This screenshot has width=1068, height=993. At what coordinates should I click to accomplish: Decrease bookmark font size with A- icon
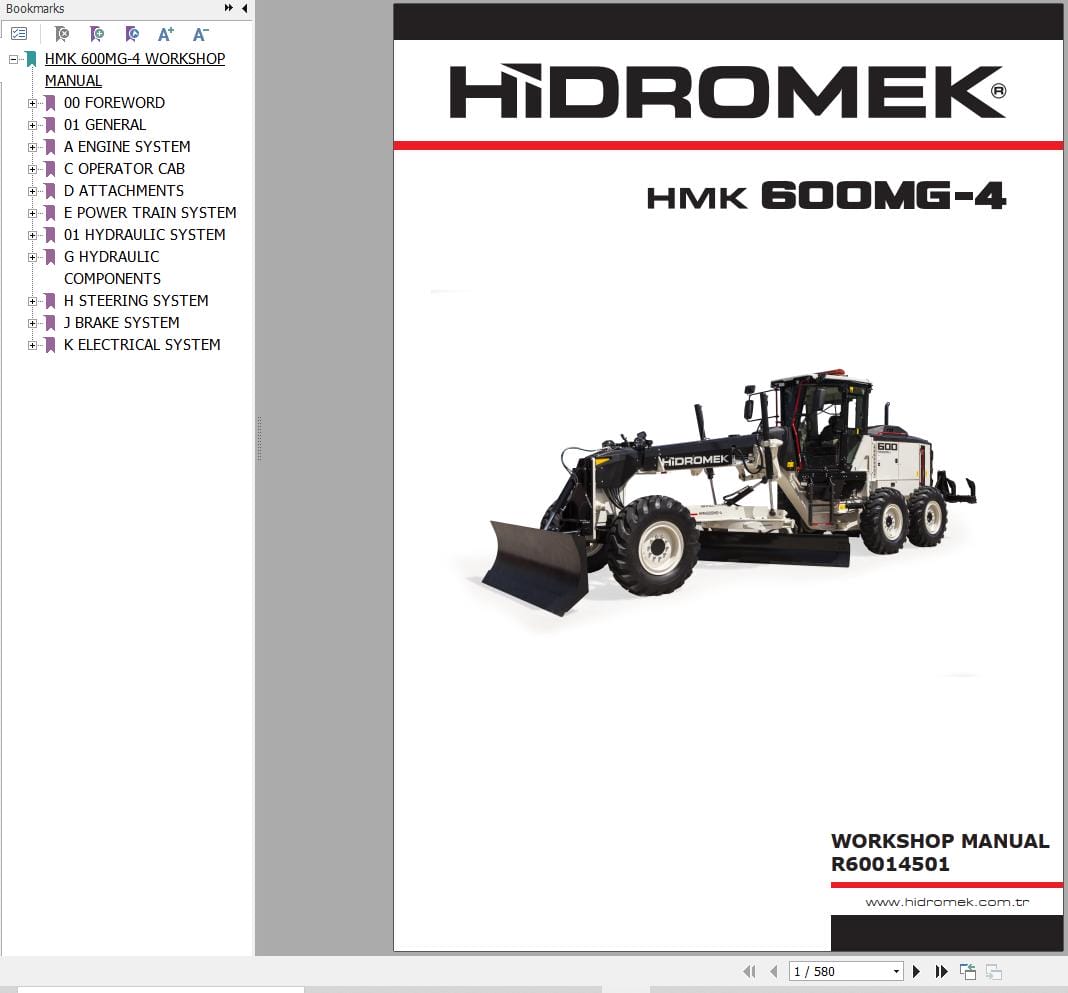pyautogui.click(x=200, y=33)
